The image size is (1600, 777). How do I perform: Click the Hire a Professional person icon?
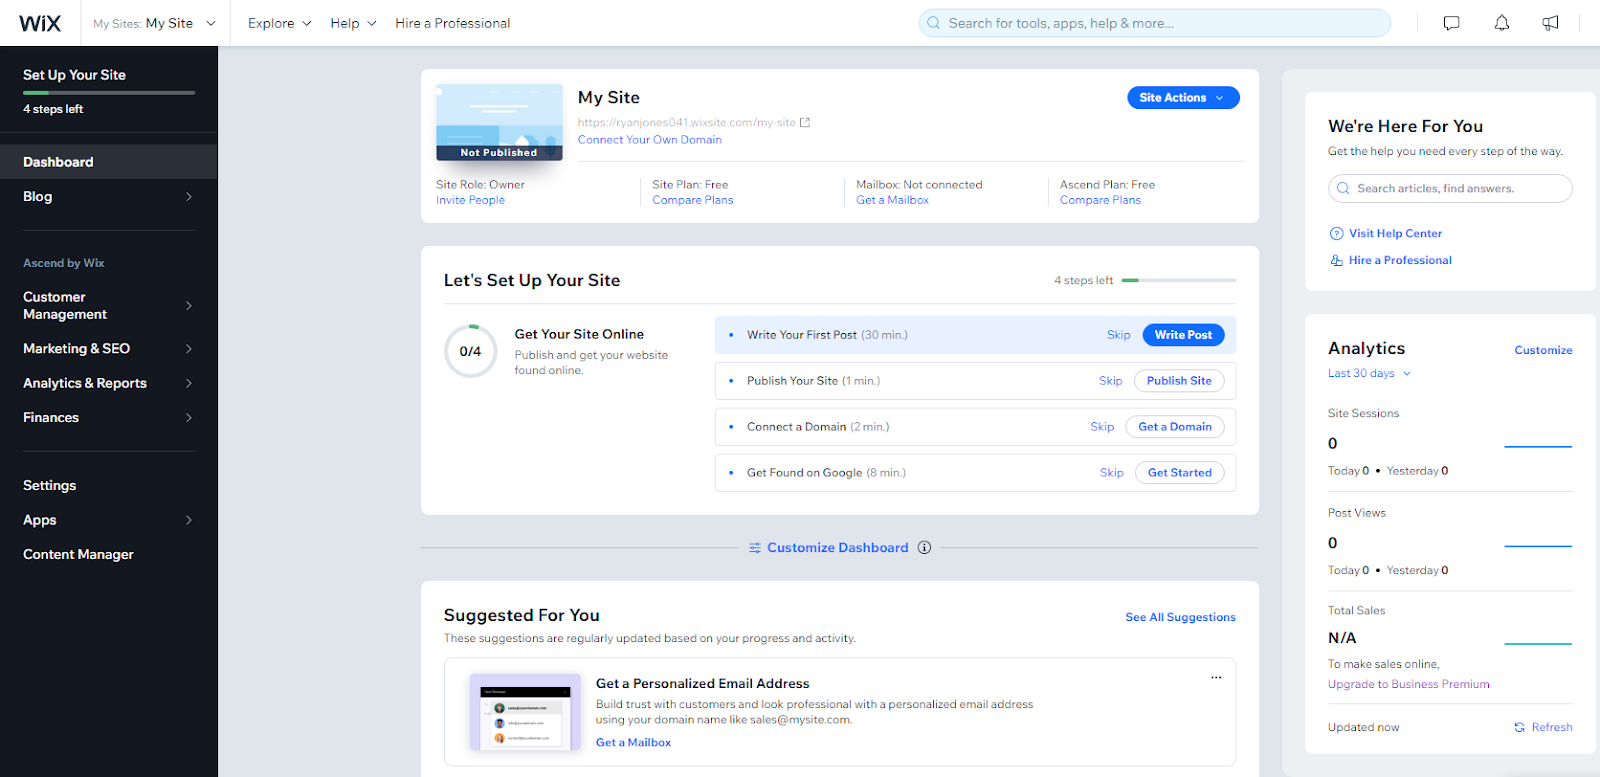(x=1336, y=260)
